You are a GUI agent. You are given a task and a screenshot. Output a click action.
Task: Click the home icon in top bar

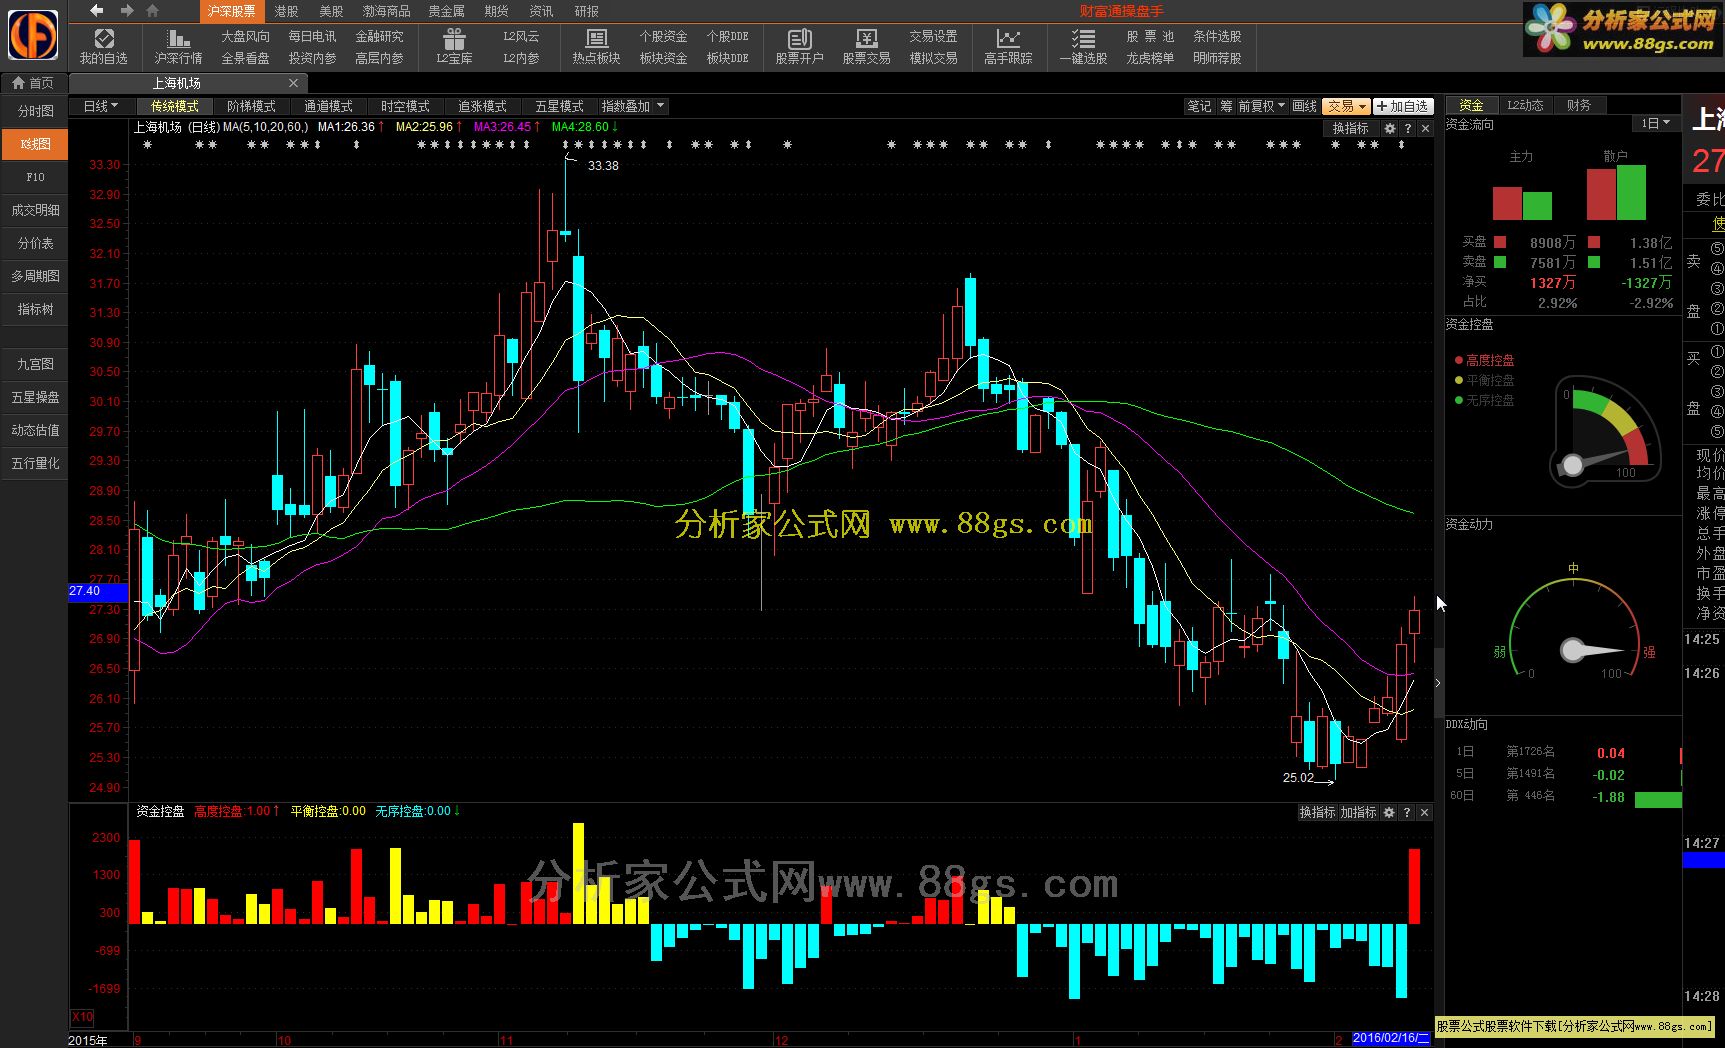point(152,10)
